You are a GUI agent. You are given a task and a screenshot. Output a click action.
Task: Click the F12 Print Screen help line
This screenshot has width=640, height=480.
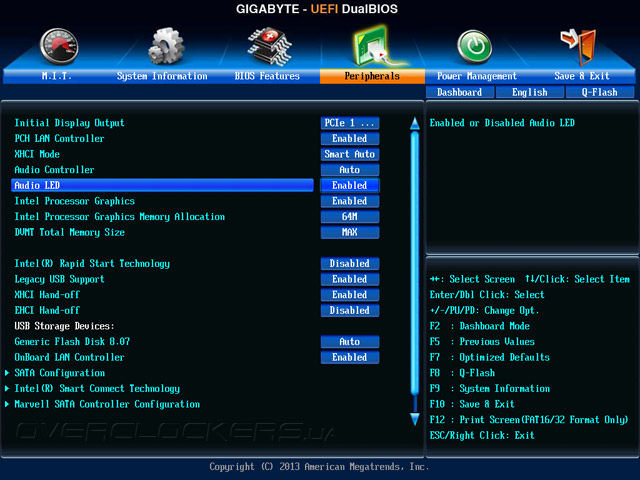click(529, 420)
